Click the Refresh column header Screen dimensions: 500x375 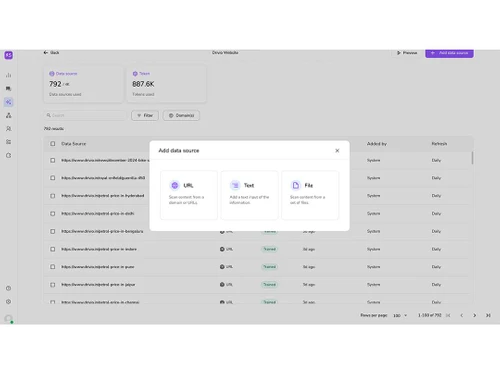439,144
